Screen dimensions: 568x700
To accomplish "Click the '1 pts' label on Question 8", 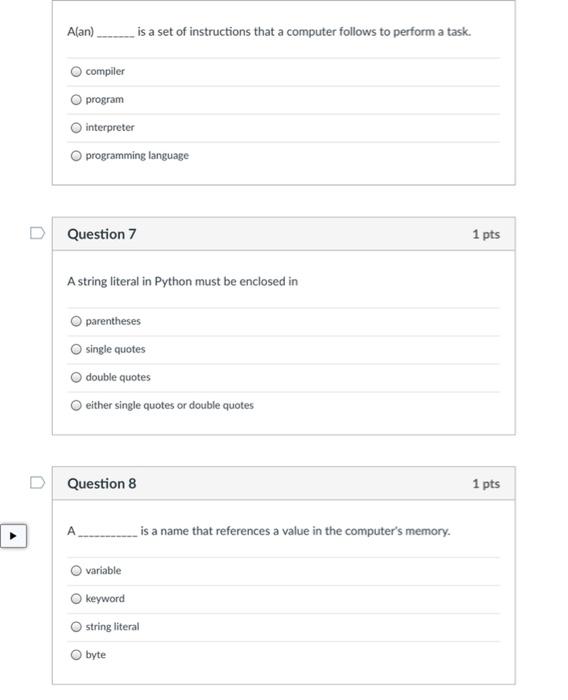I will [x=486, y=484].
